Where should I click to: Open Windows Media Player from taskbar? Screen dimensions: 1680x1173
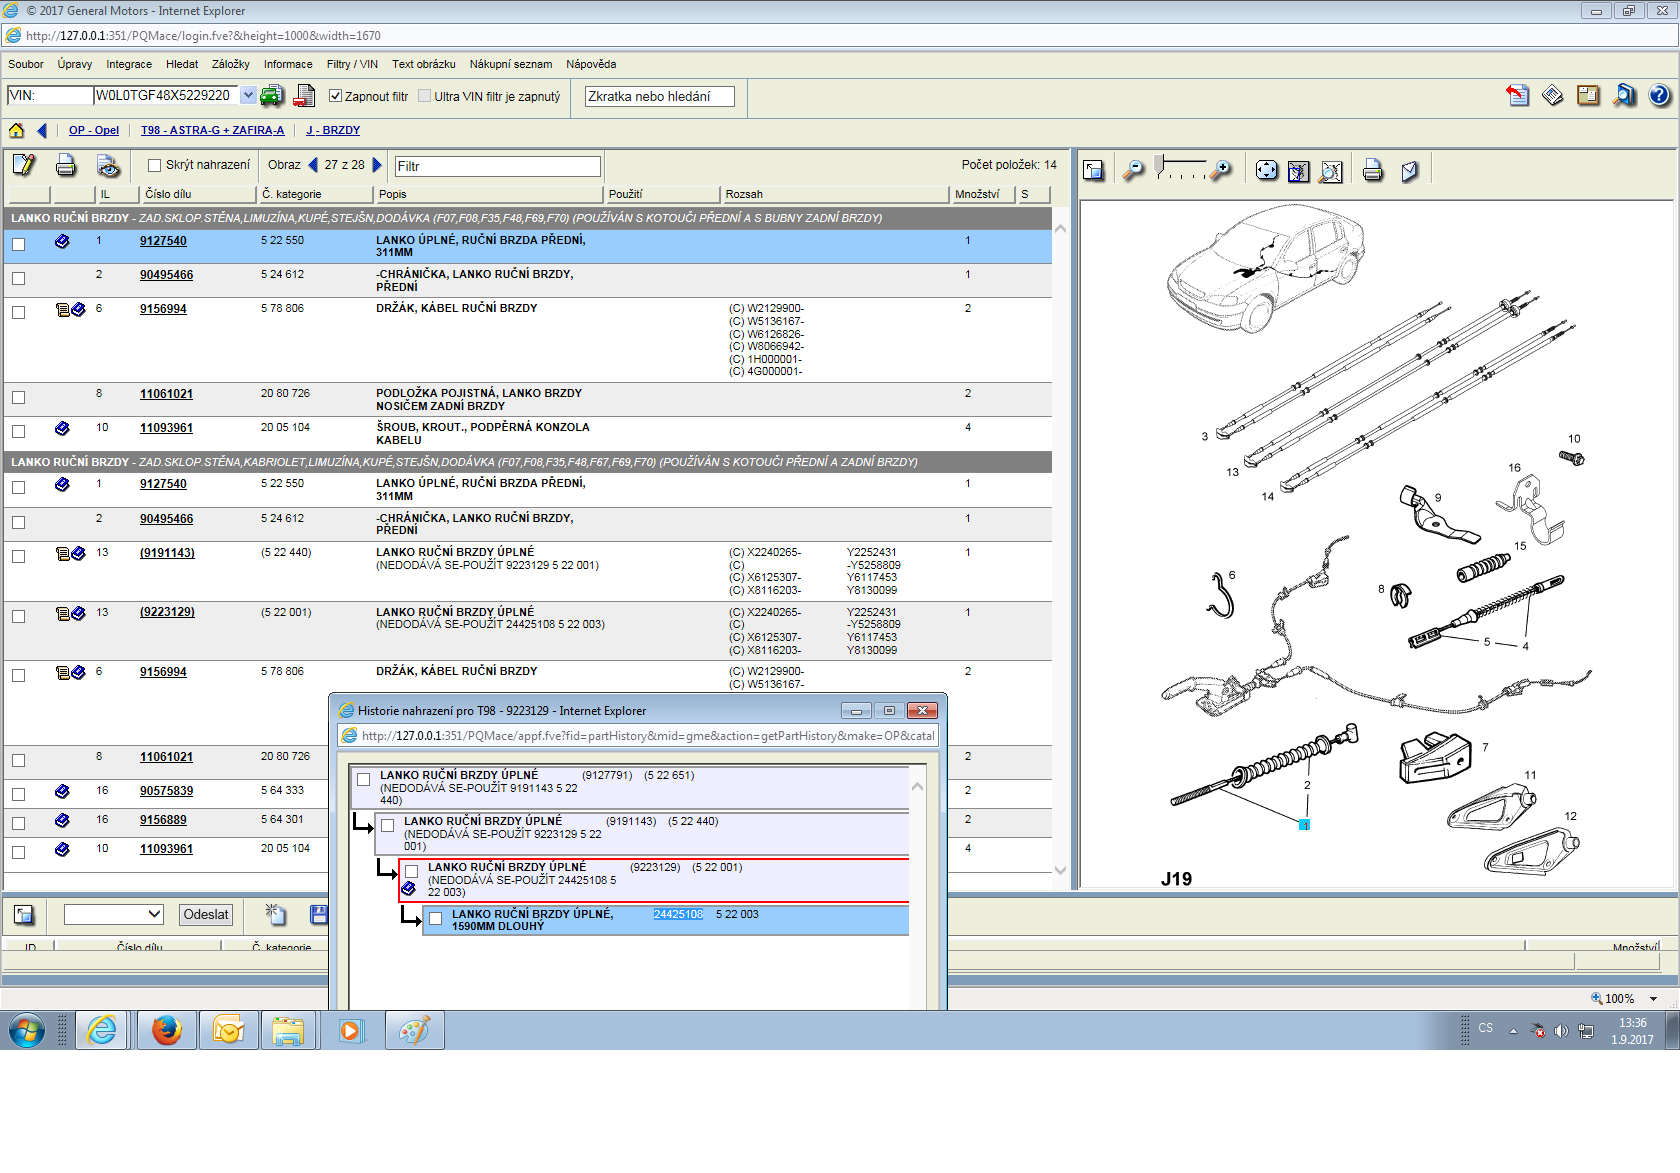pyautogui.click(x=350, y=1030)
